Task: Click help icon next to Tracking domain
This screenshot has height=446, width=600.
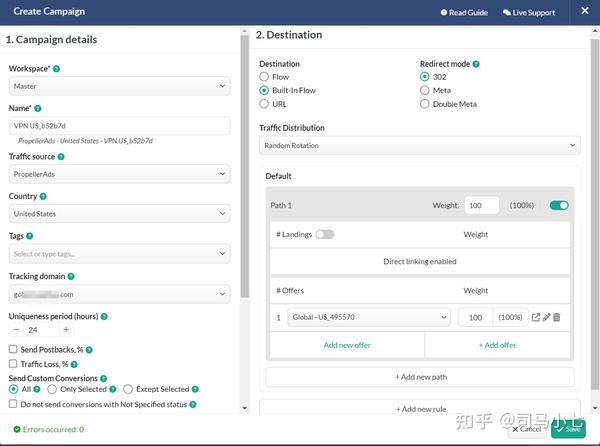Action: (71, 277)
